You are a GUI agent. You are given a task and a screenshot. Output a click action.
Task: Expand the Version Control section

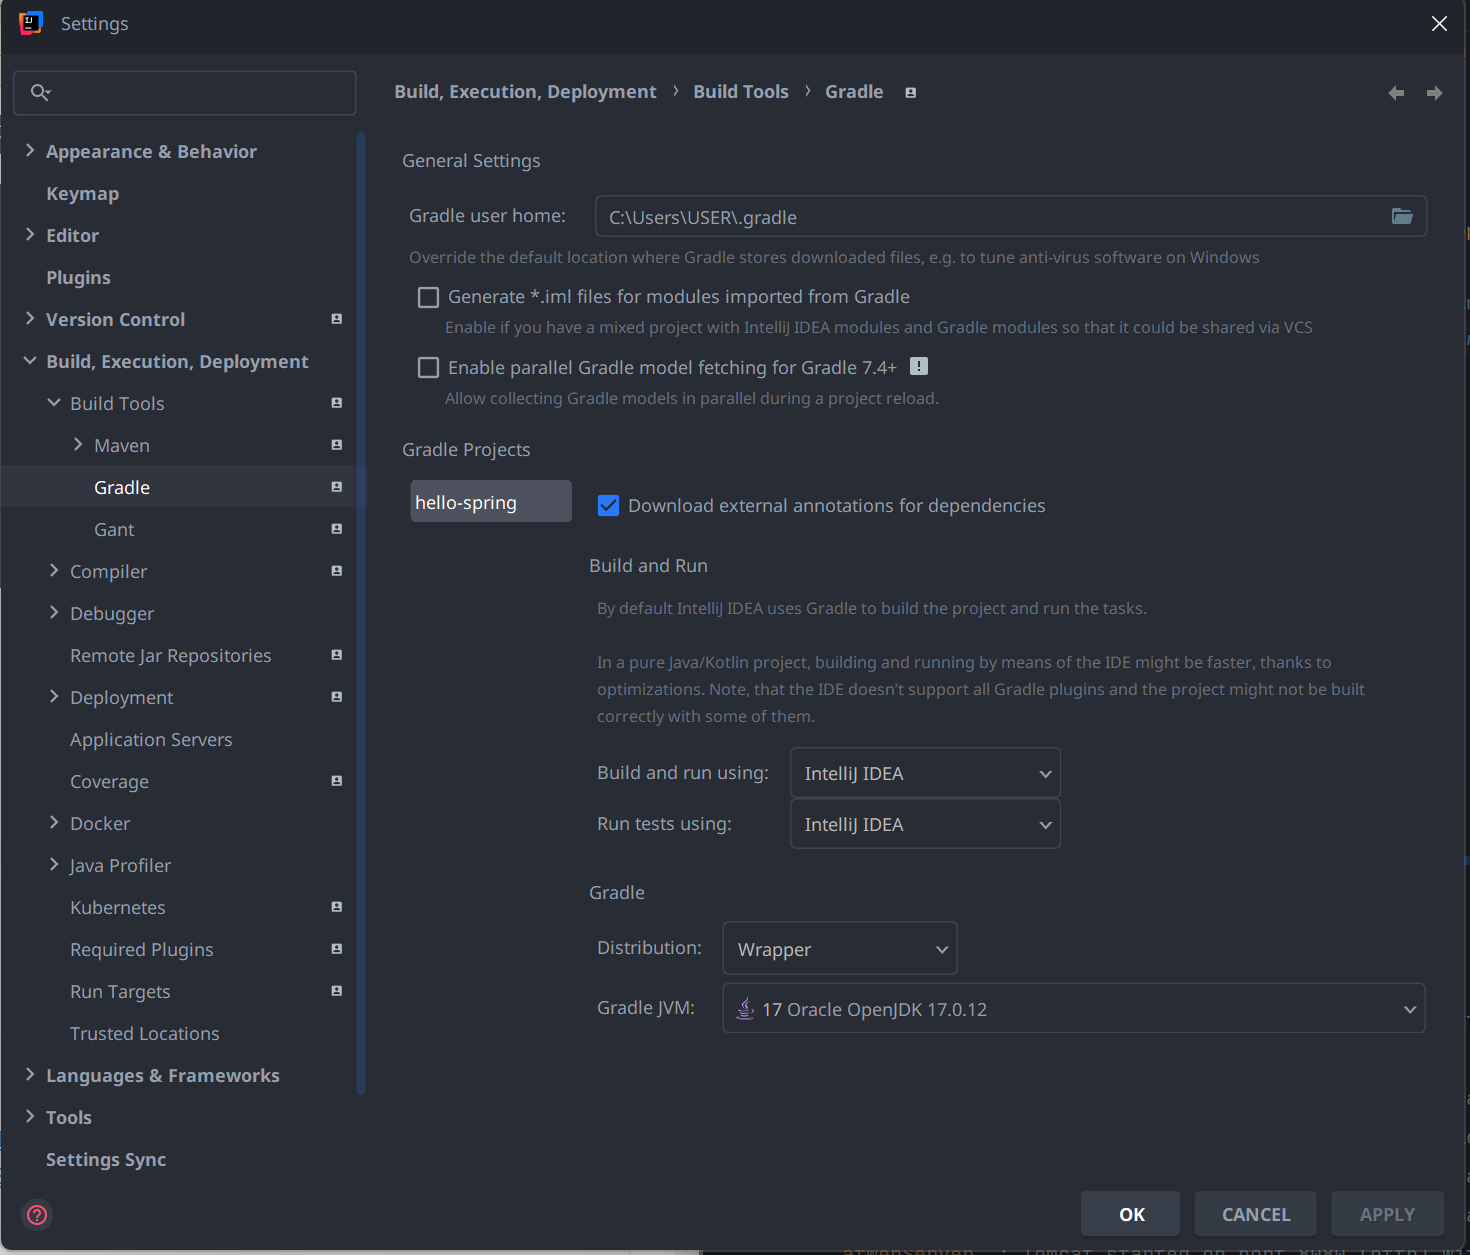tap(29, 319)
